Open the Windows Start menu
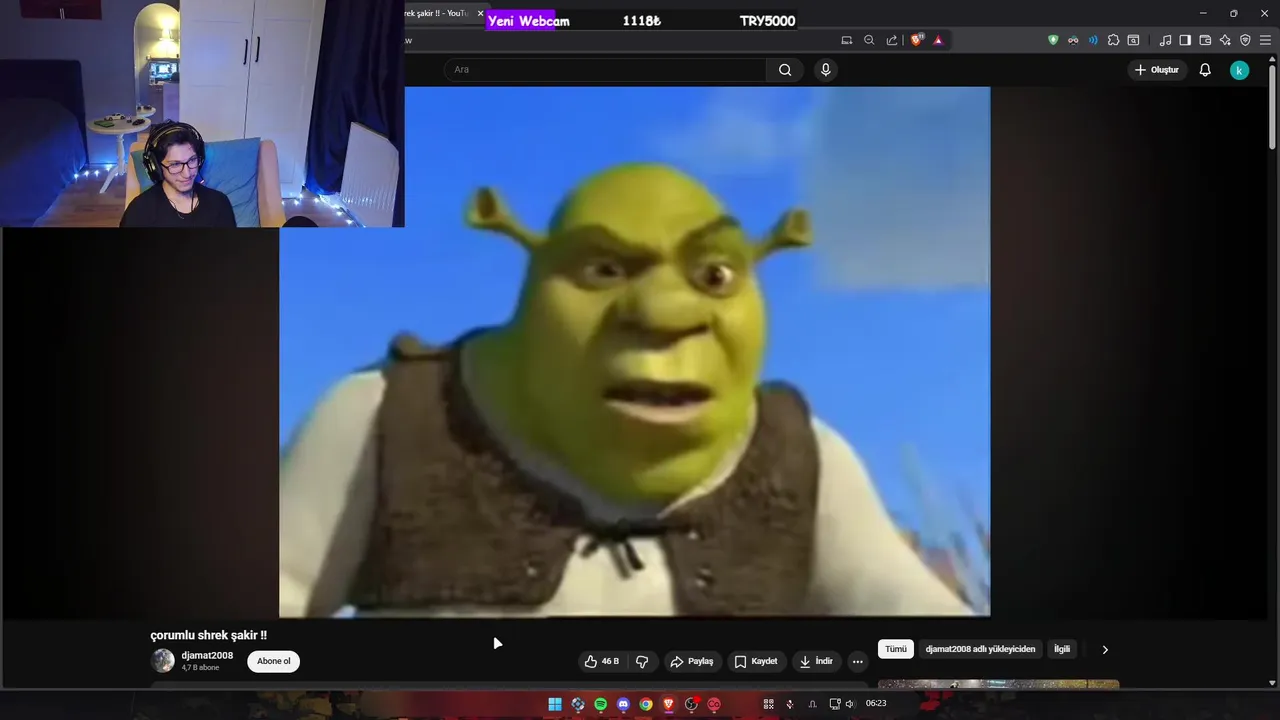Viewport: 1280px width, 720px height. [555, 704]
